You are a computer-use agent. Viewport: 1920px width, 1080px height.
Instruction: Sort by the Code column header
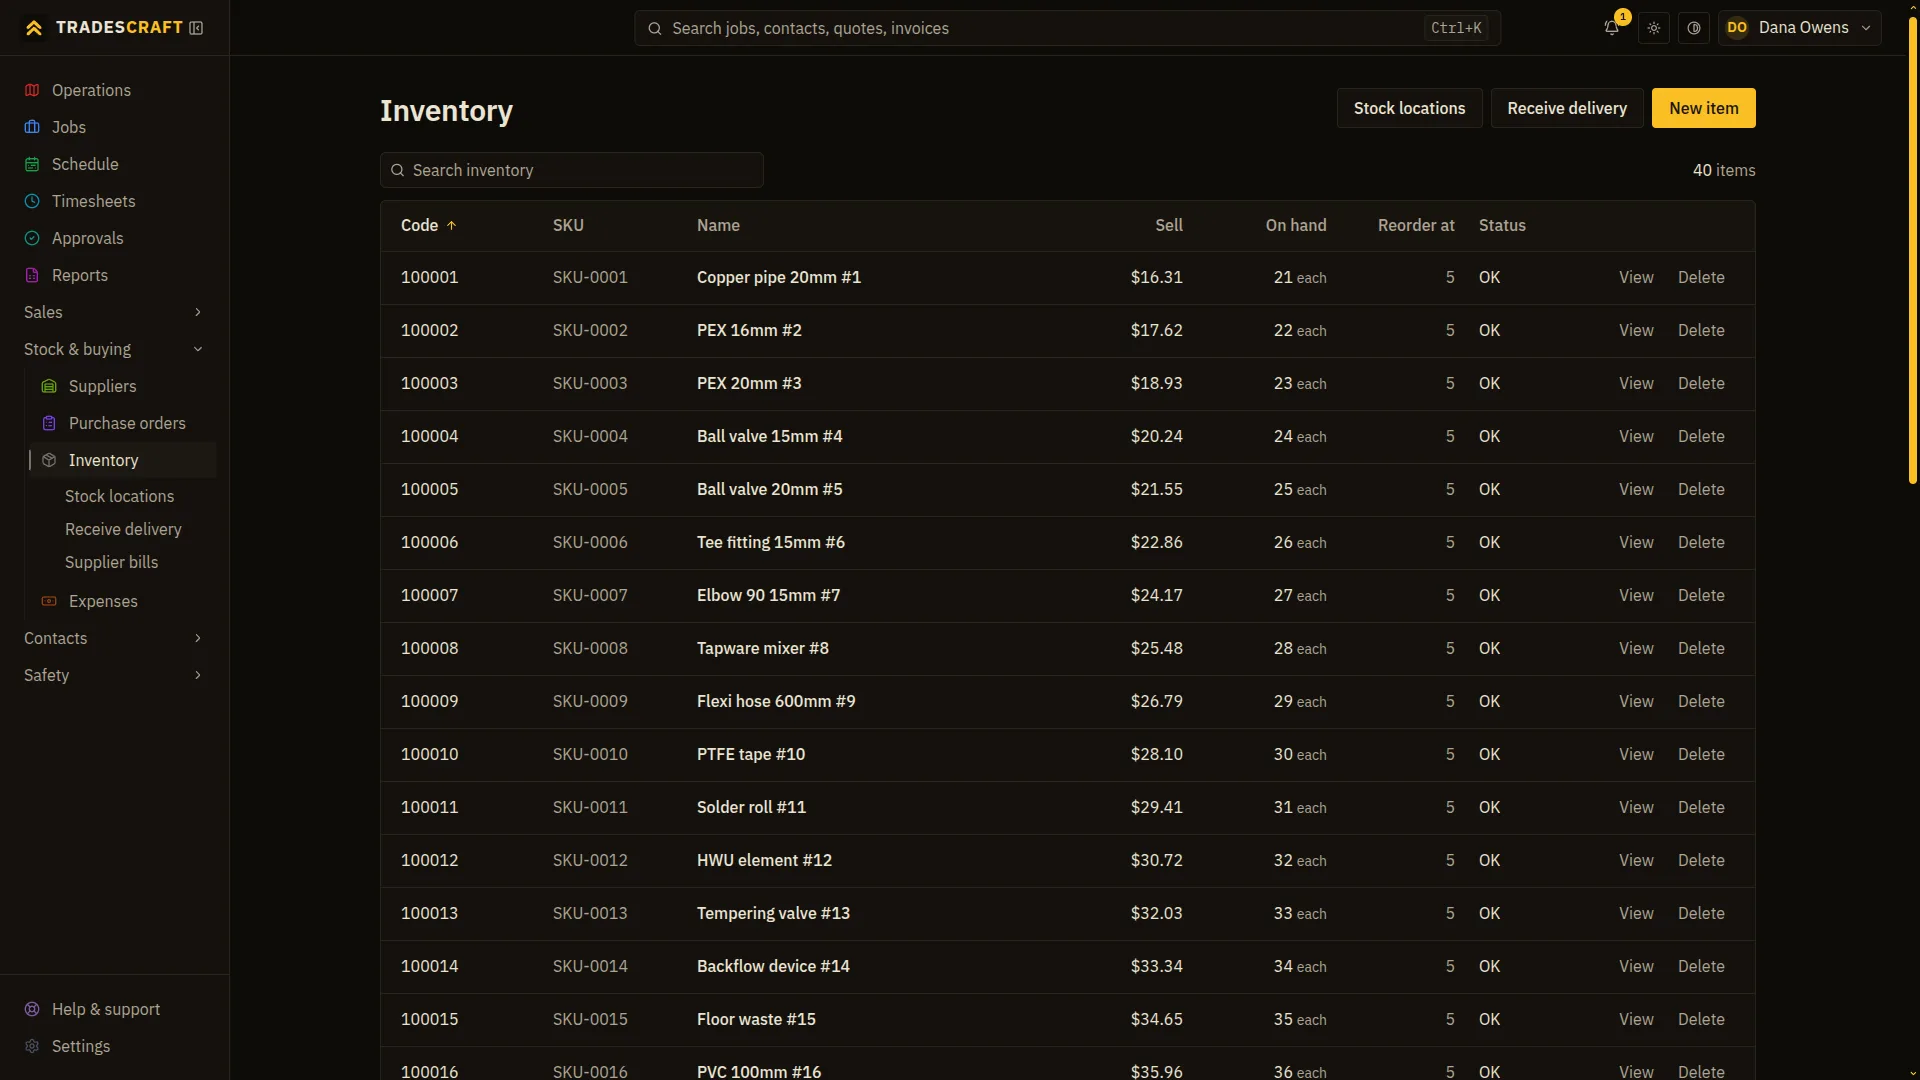(x=428, y=225)
